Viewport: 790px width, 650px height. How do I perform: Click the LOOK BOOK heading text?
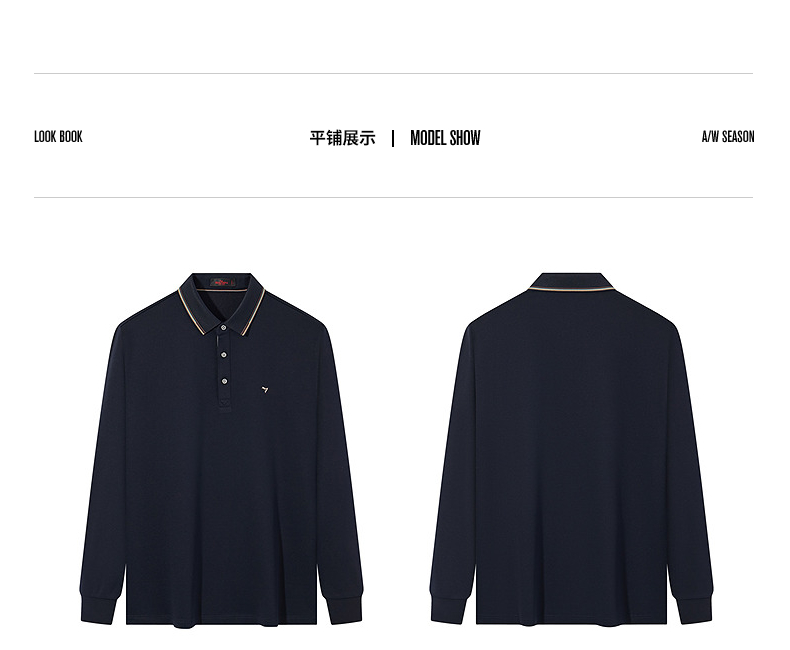(58, 137)
